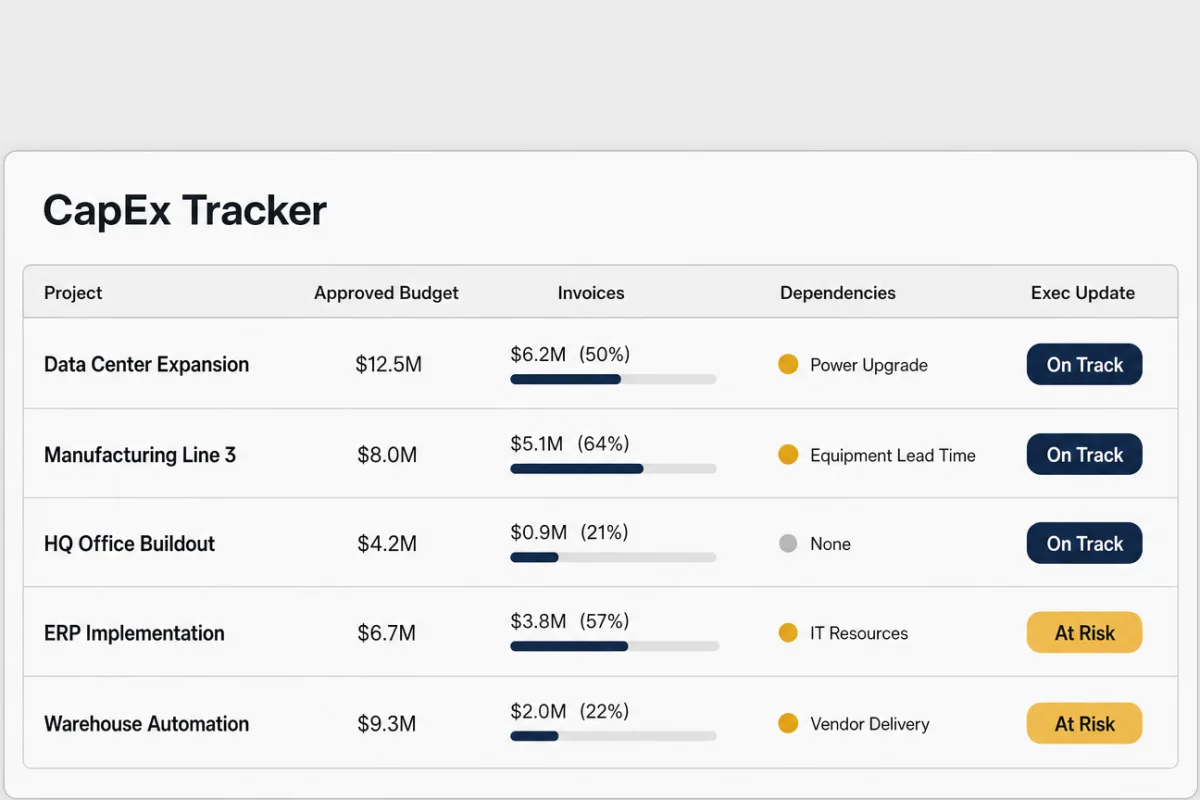Sort by Approved Budget column header
1200x800 pixels.
pos(386,293)
